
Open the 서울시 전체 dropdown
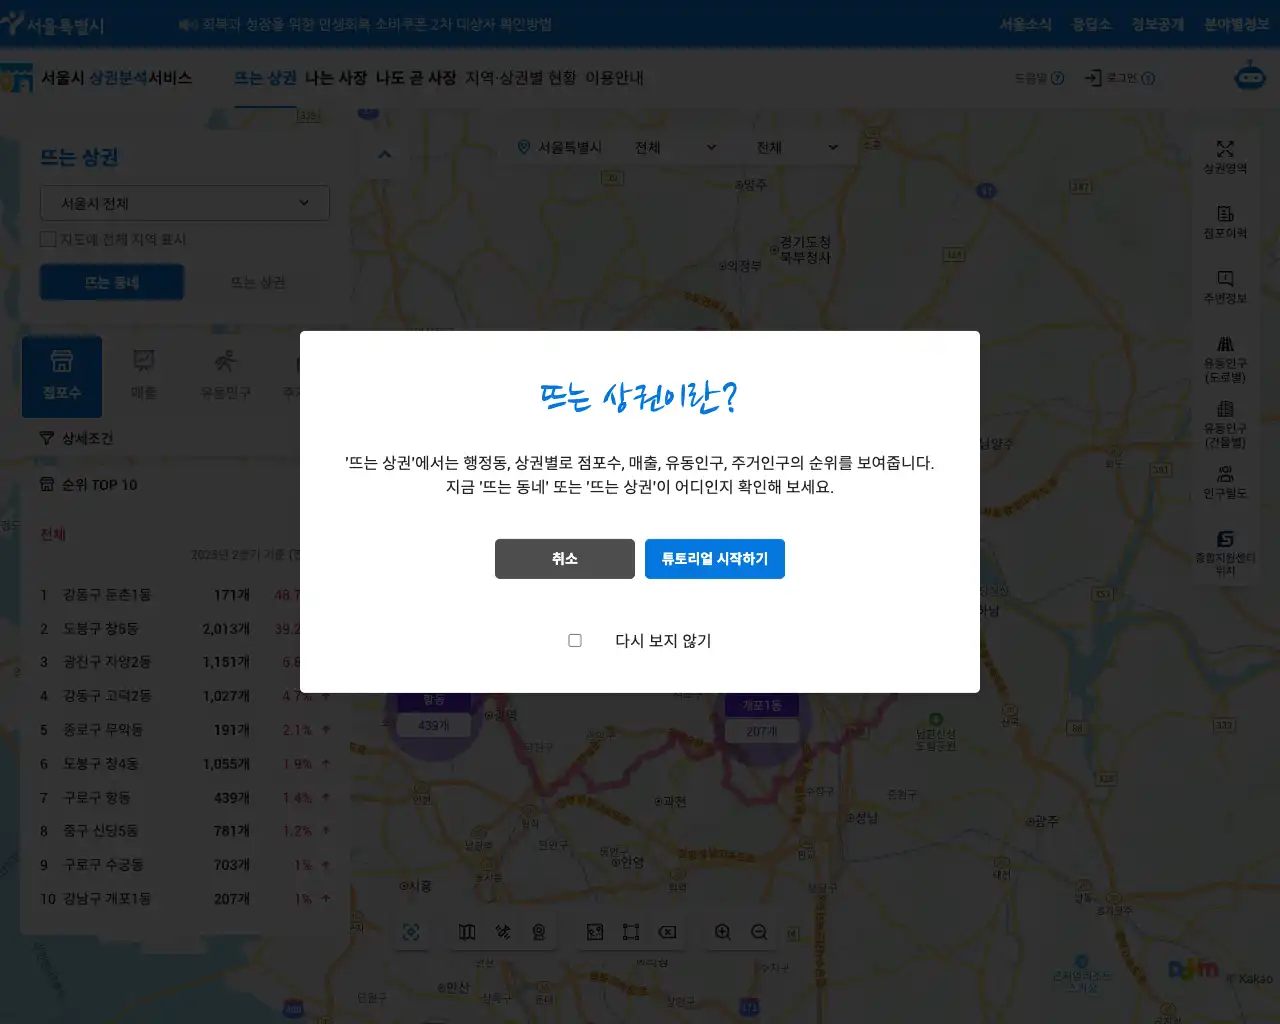(185, 203)
